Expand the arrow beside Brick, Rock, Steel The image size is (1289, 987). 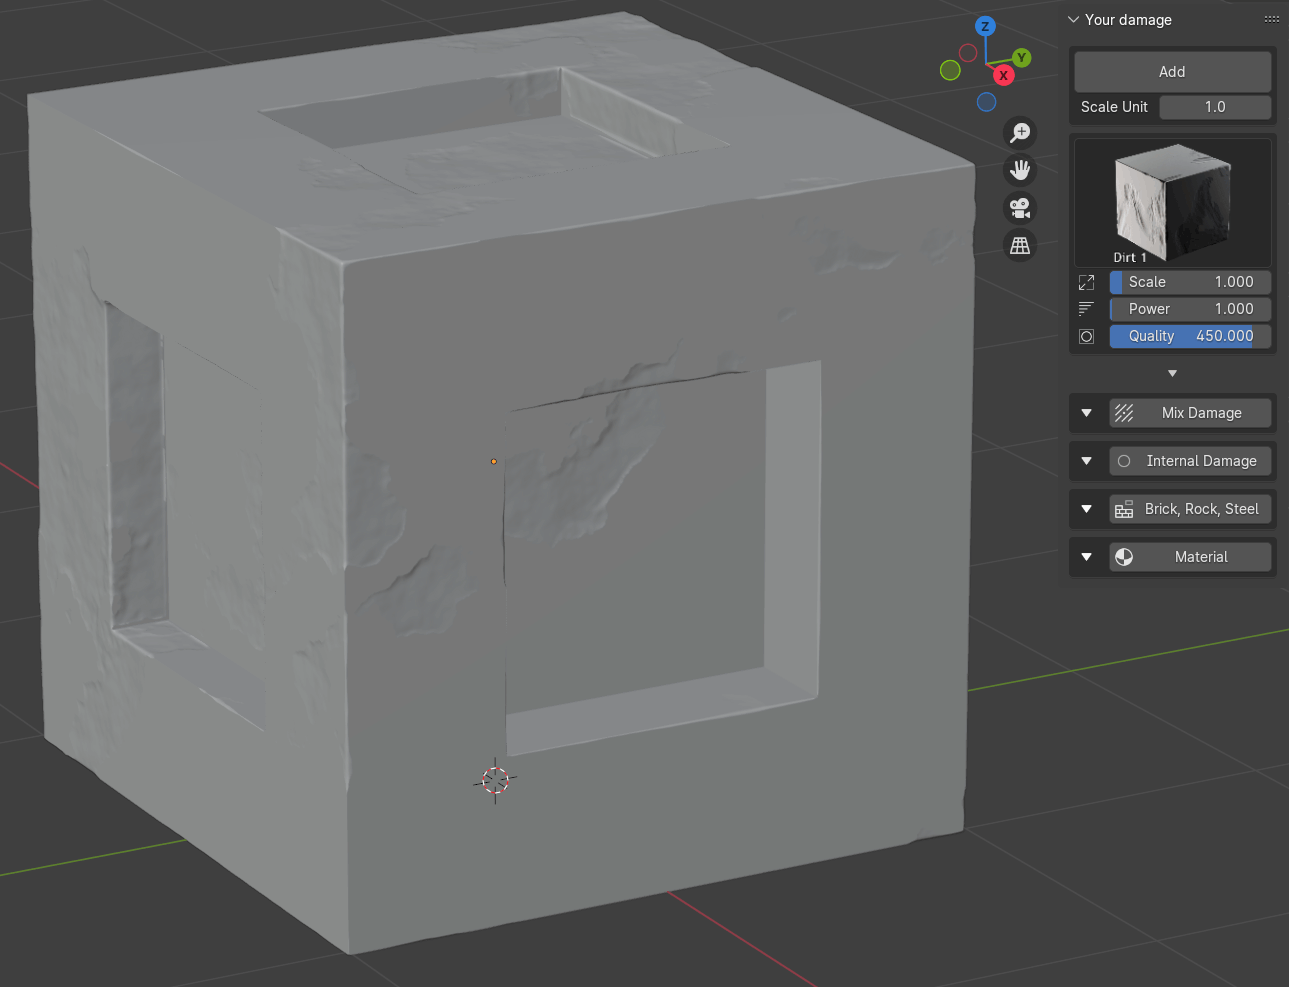pyautogui.click(x=1087, y=509)
